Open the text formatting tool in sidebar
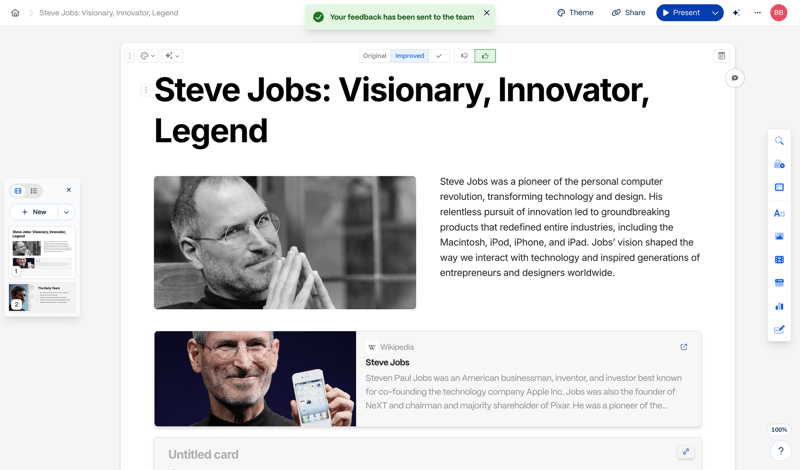 779,213
